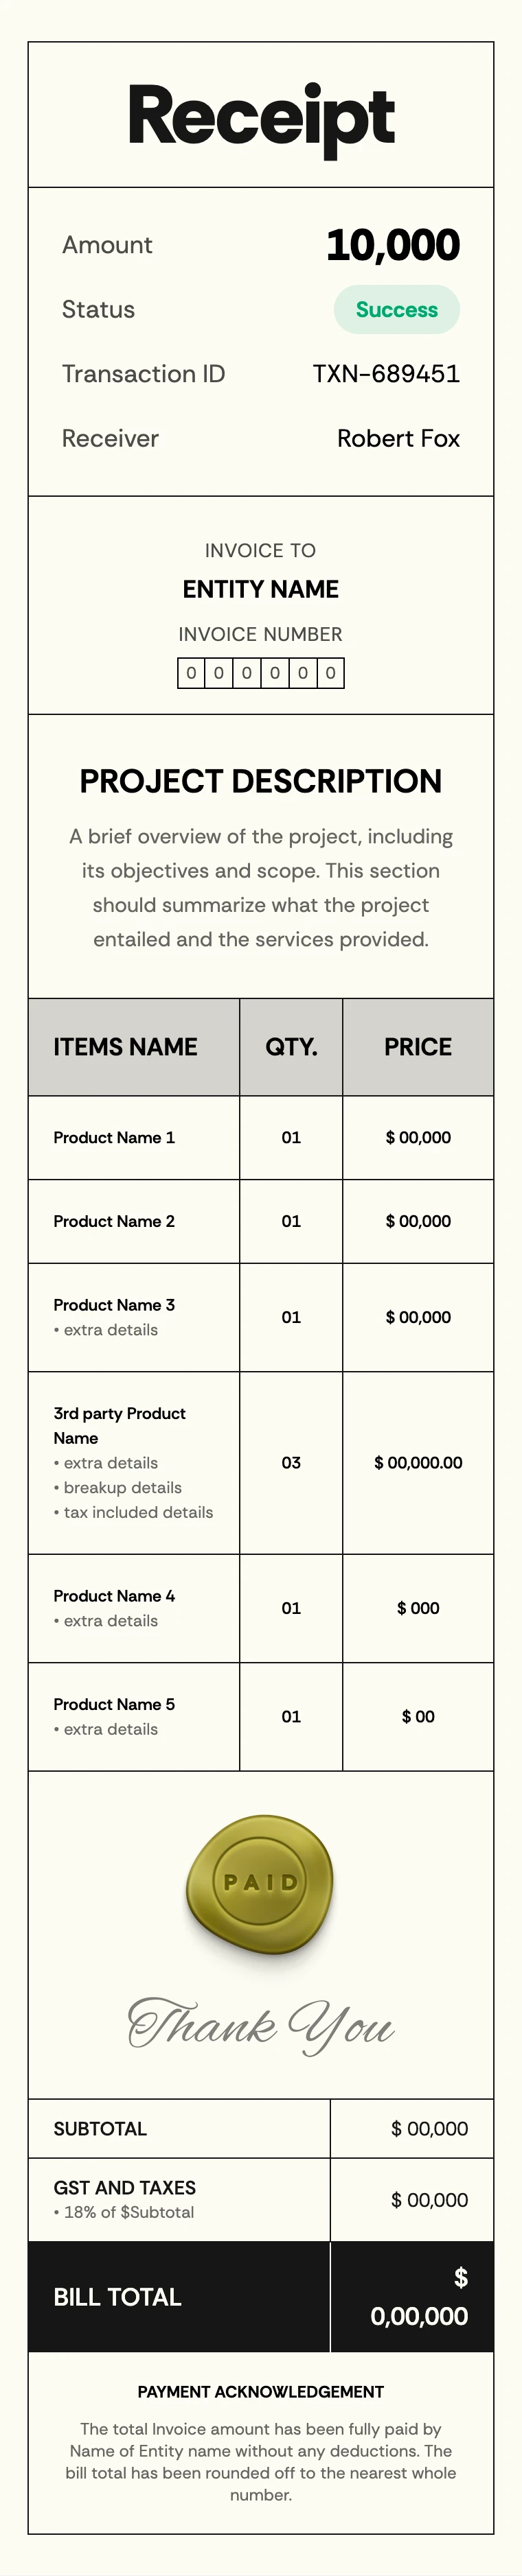The width and height of the screenshot is (522, 2576).
Task: Click the TXN-689451 transaction ID
Action: pyautogui.click(x=386, y=374)
